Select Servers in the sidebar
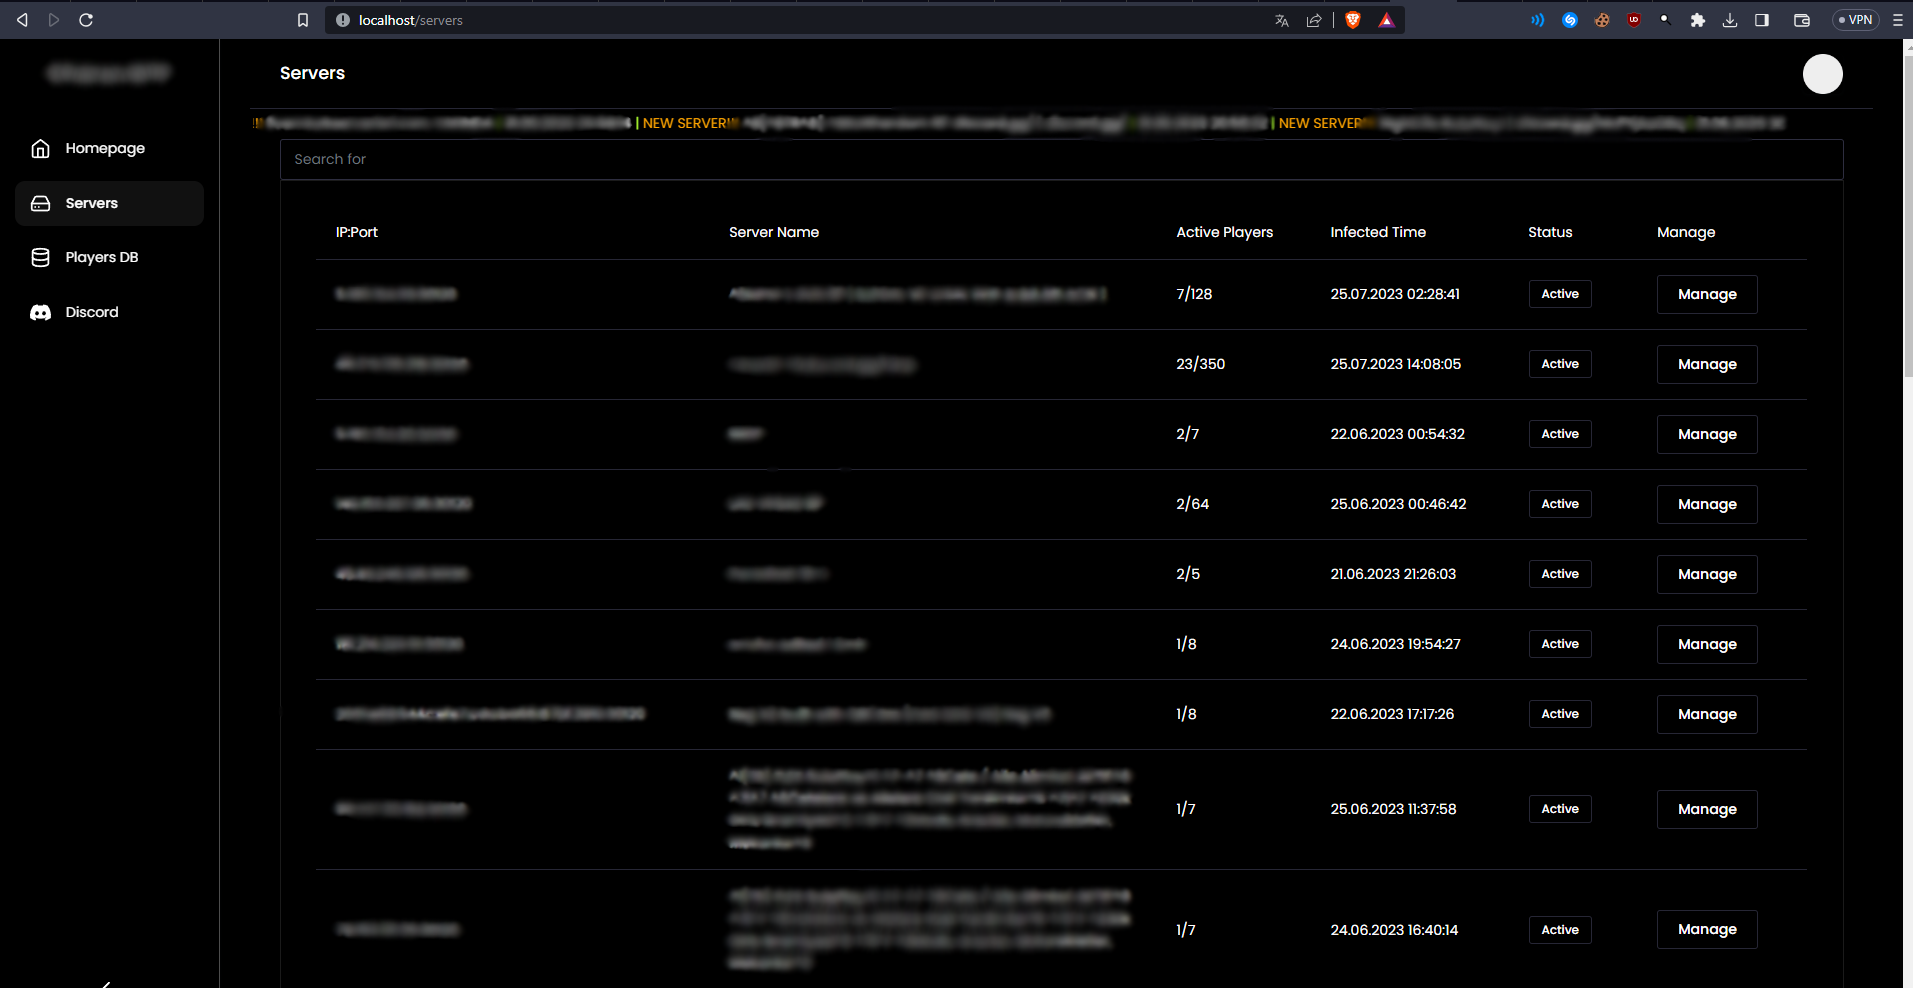Viewport: 1913px width, 988px height. tap(110, 203)
